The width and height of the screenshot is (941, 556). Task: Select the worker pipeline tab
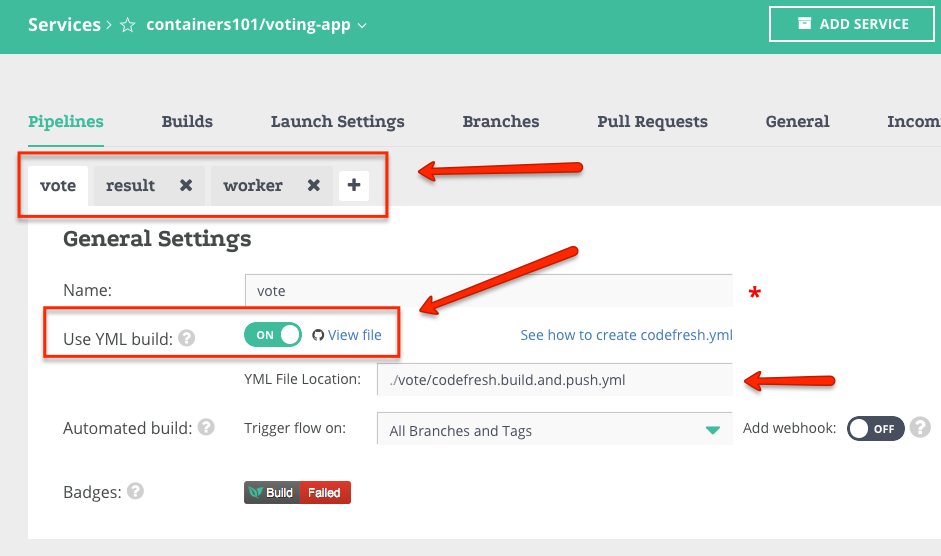253,186
